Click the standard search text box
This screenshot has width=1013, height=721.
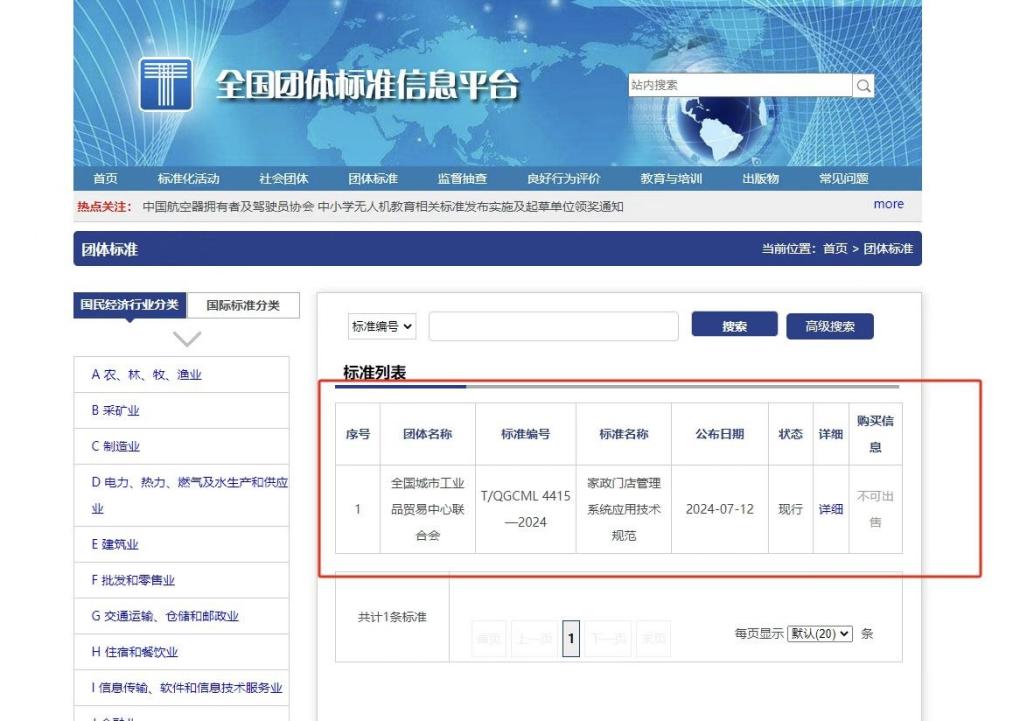click(553, 327)
